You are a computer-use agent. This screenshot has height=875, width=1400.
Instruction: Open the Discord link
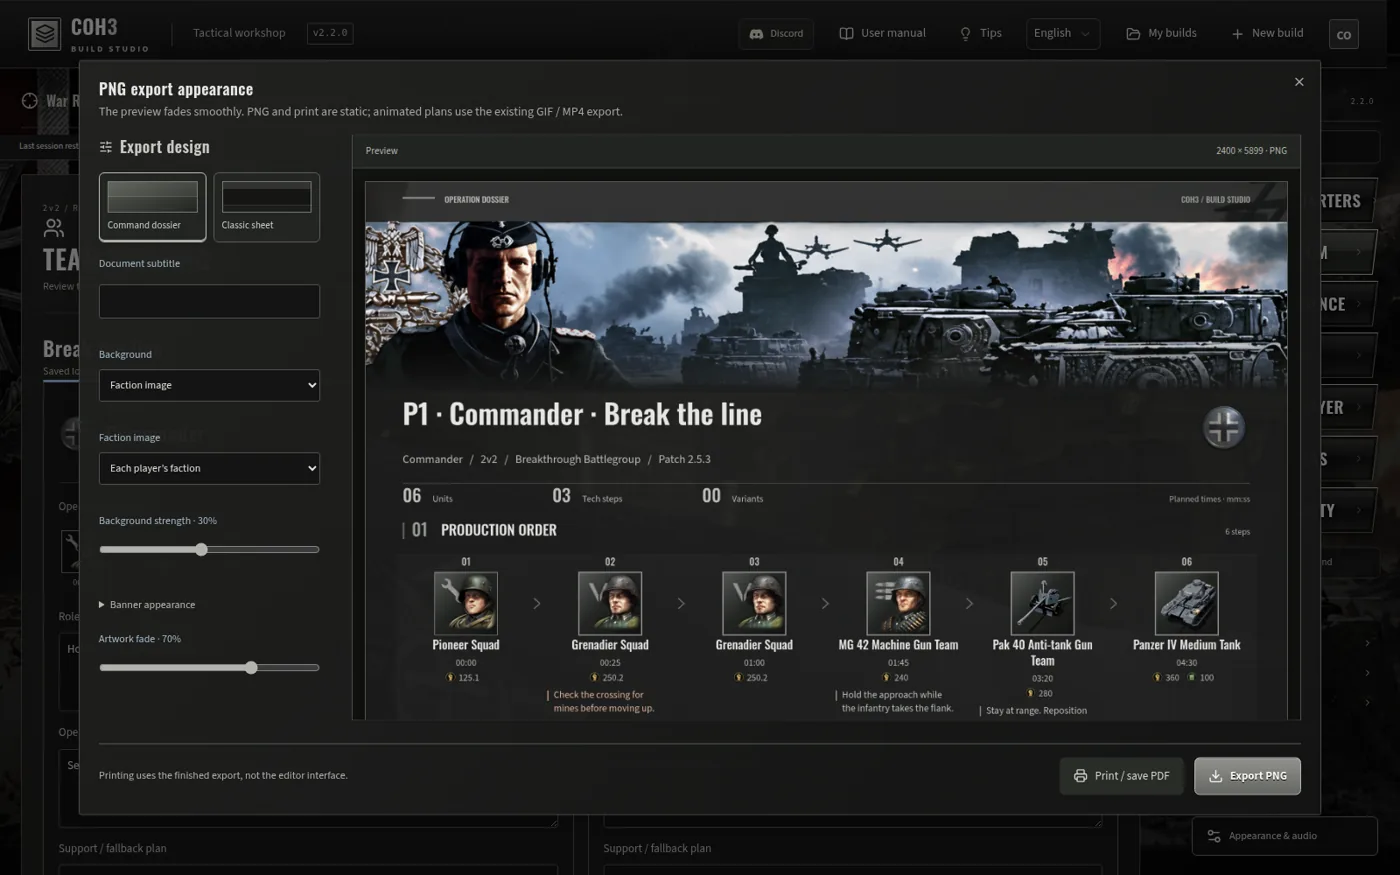776,34
